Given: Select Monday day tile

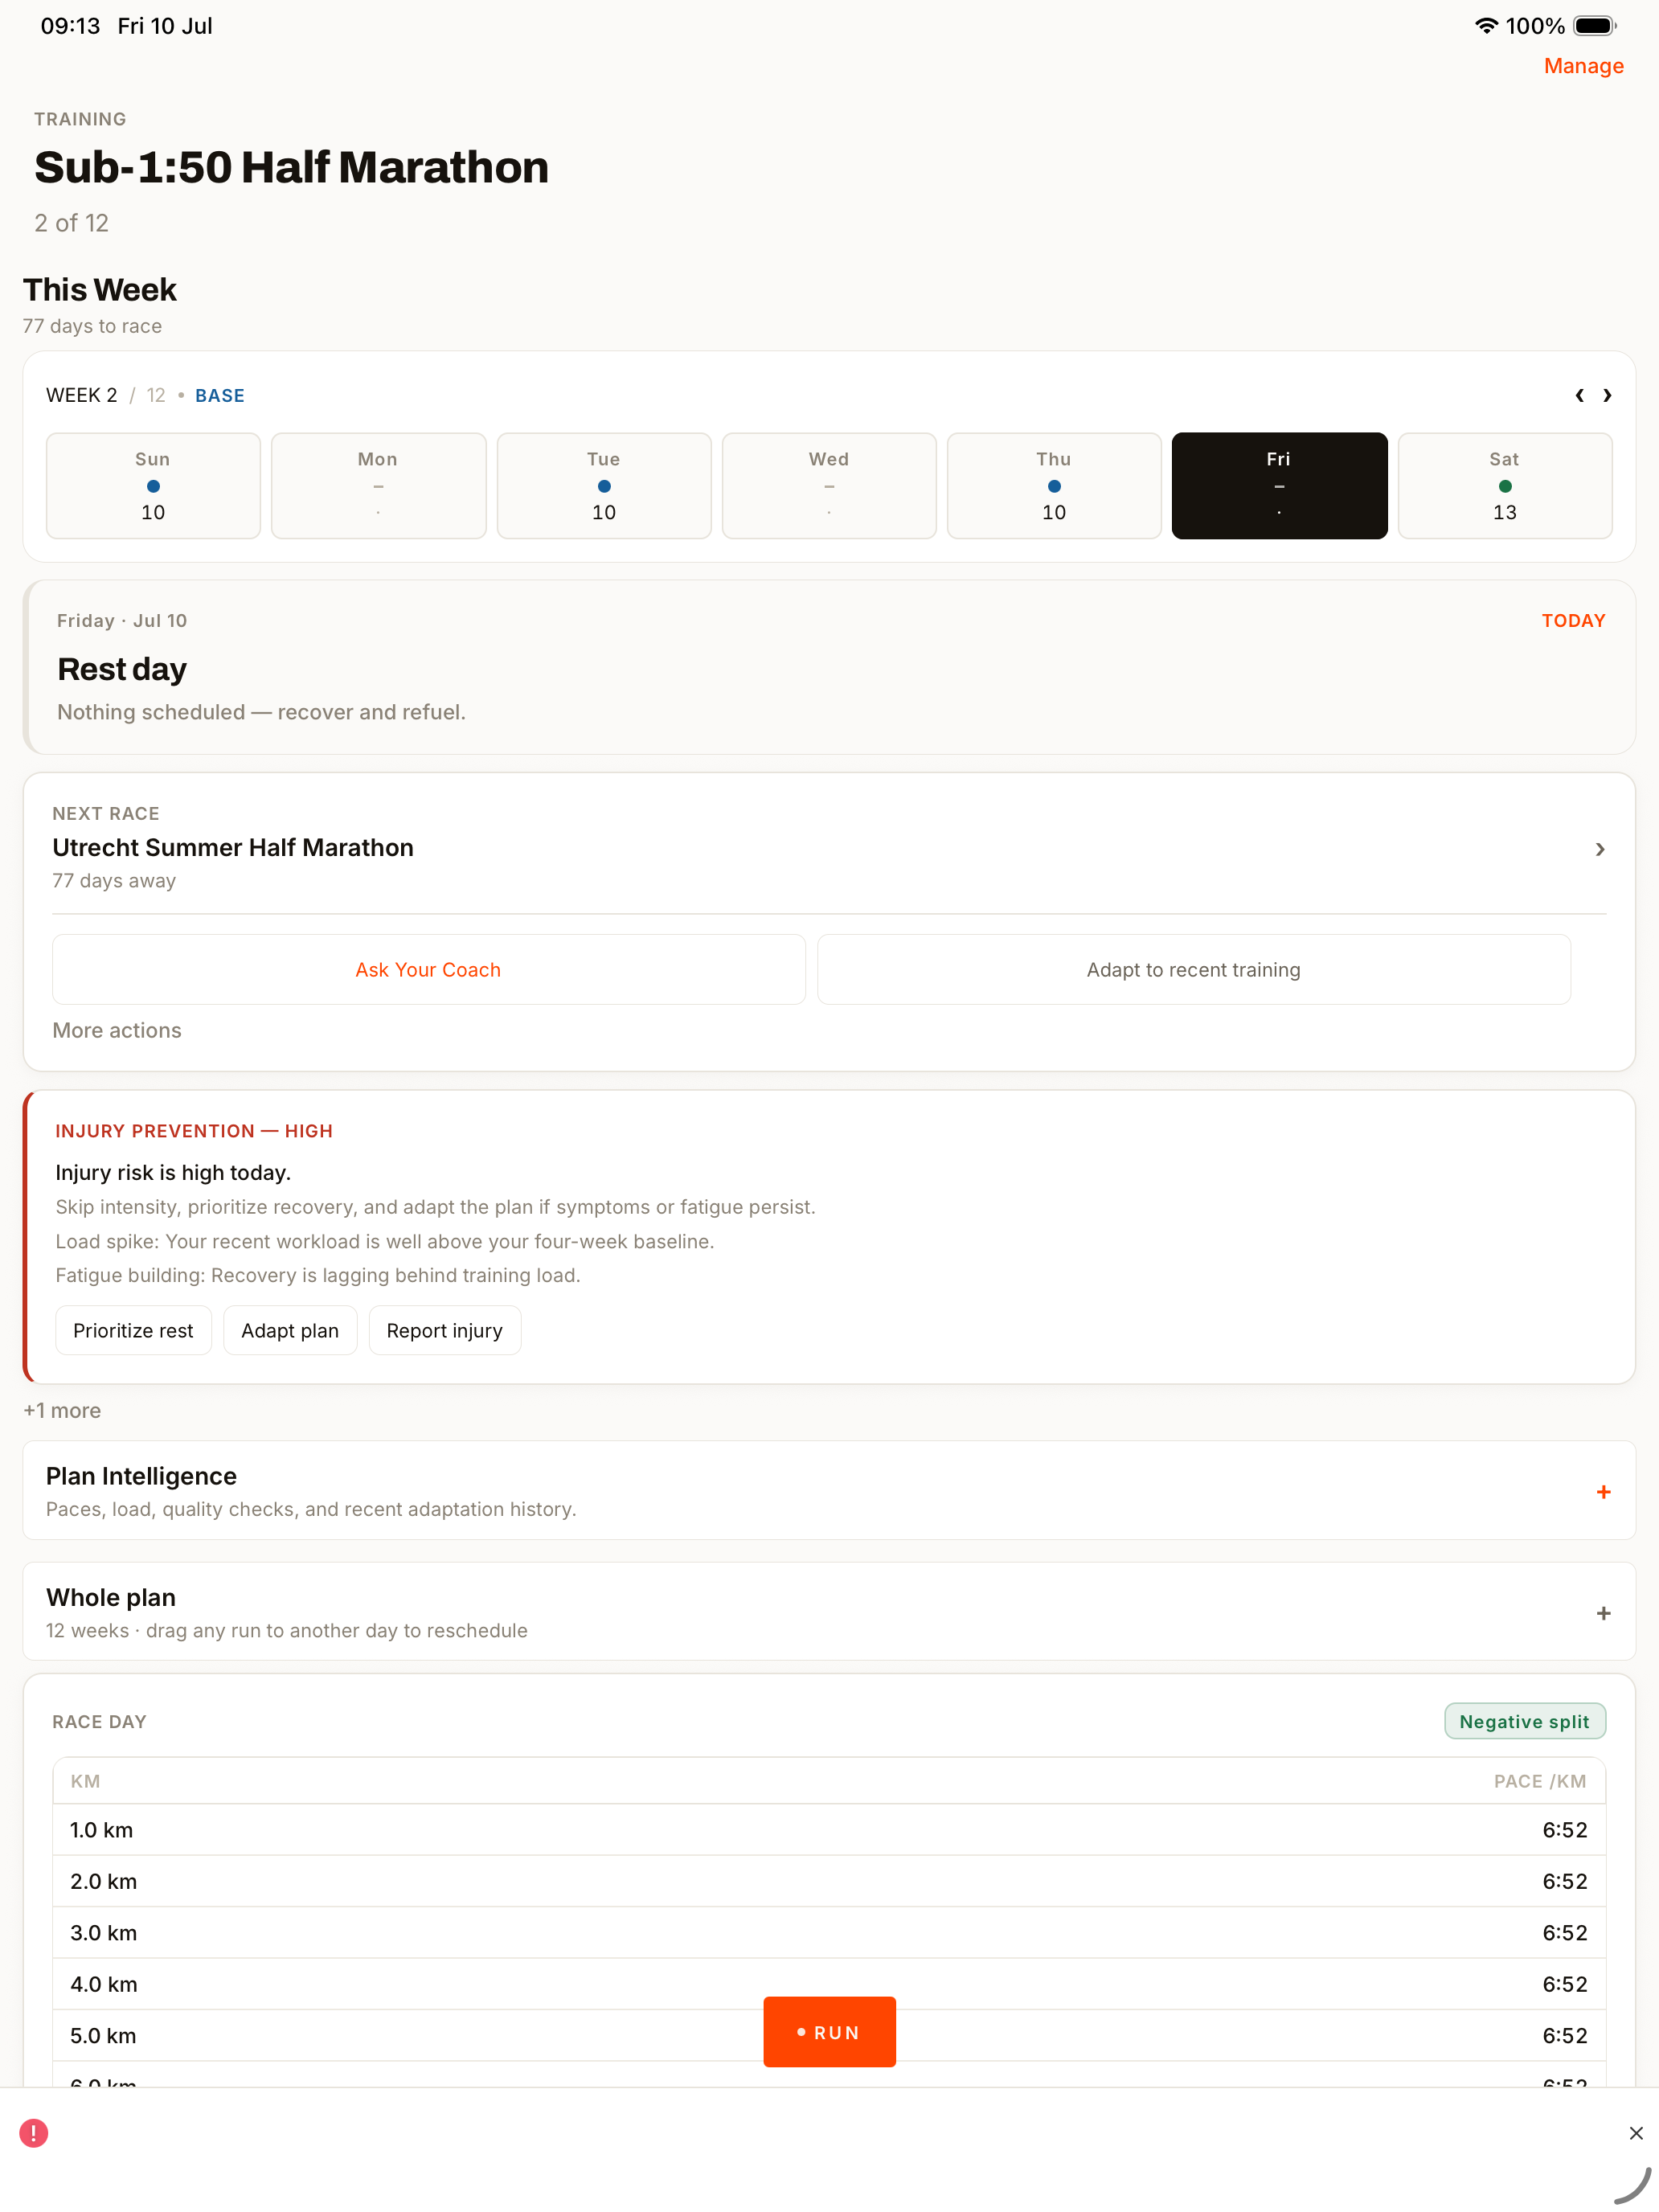Looking at the screenshot, I should [378, 486].
